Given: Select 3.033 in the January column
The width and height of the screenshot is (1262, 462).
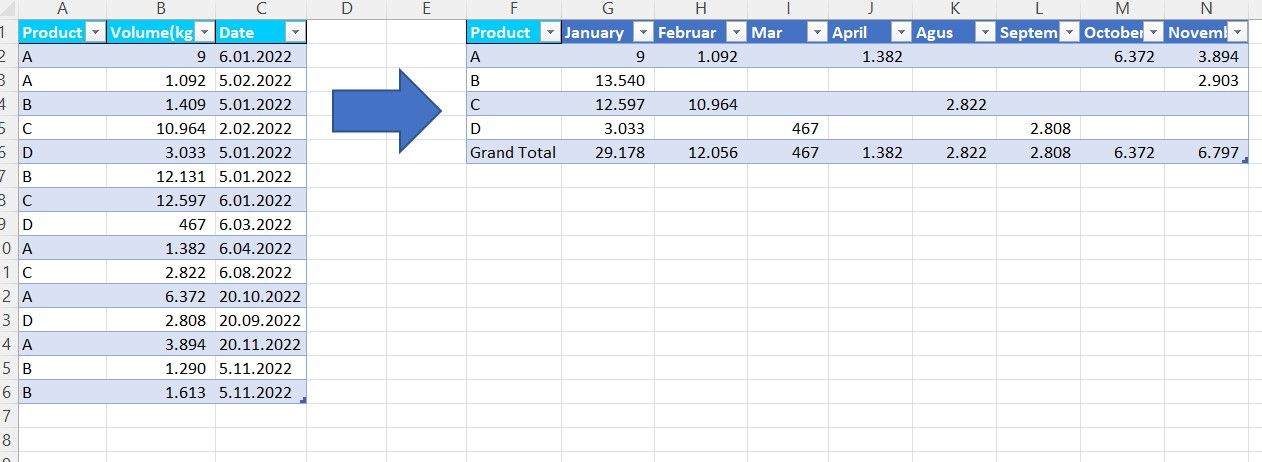Looking at the screenshot, I should (x=608, y=129).
